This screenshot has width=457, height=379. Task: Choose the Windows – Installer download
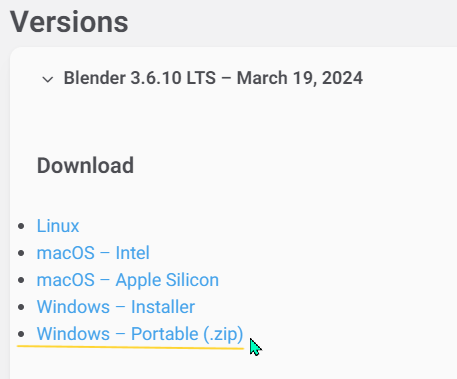click(116, 307)
